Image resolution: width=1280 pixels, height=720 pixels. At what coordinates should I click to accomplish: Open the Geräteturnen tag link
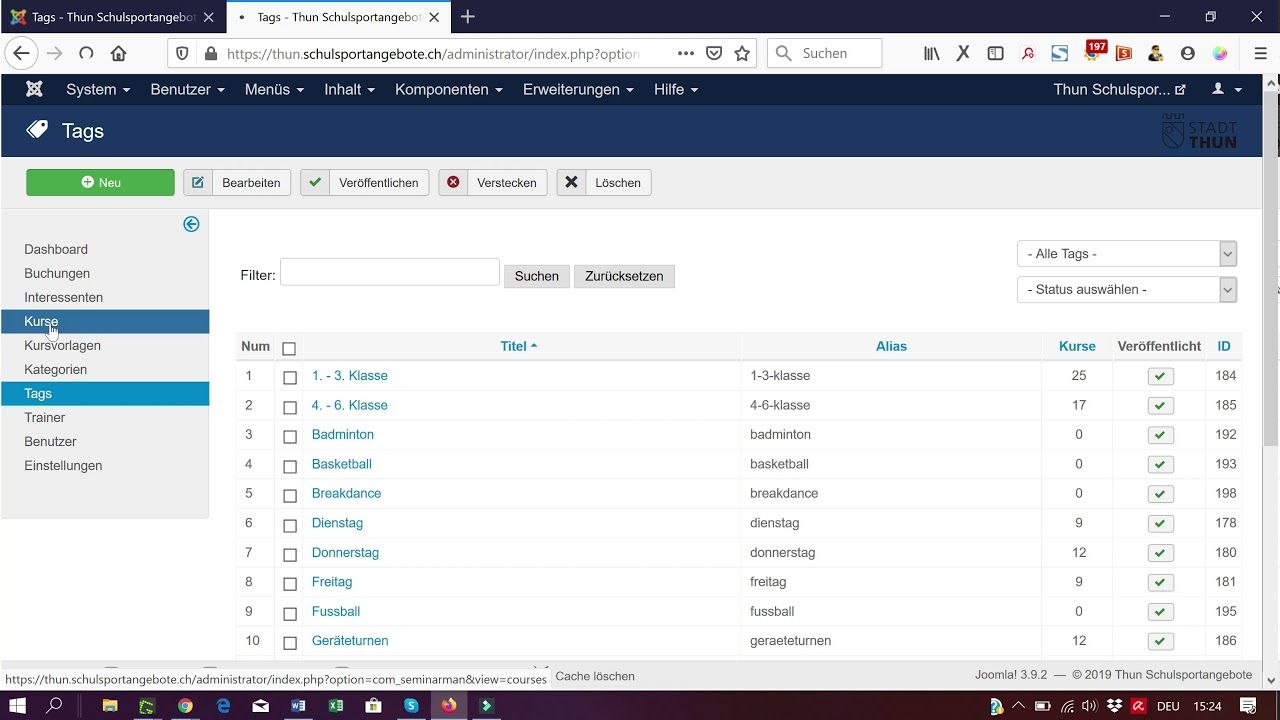pyautogui.click(x=350, y=640)
